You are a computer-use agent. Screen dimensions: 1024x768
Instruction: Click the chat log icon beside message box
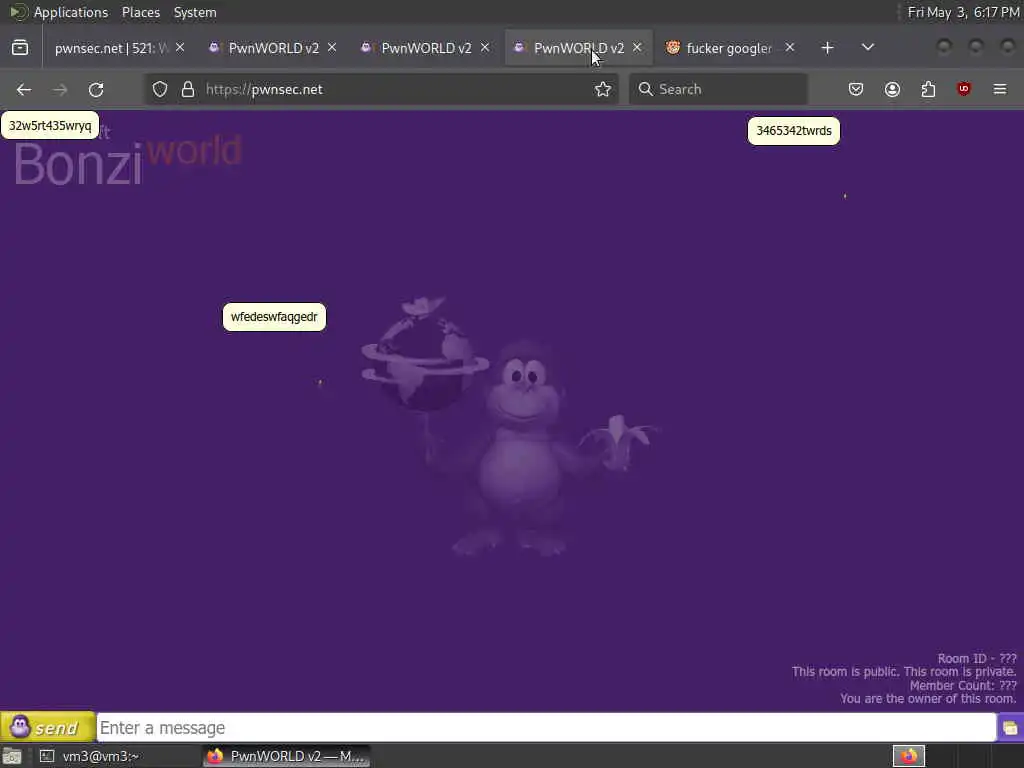click(x=1010, y=728)
